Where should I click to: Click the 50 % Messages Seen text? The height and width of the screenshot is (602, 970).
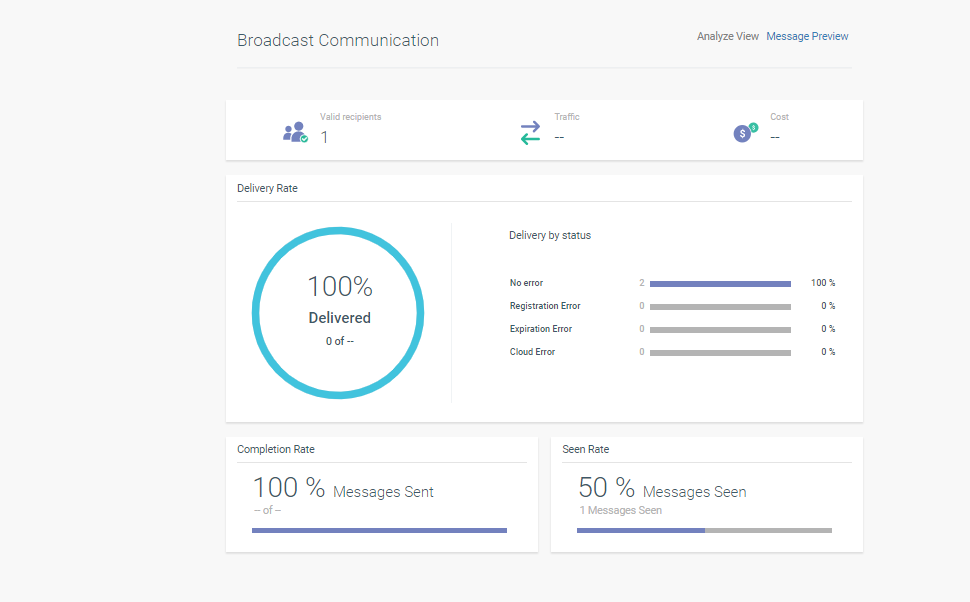point(662,489)
